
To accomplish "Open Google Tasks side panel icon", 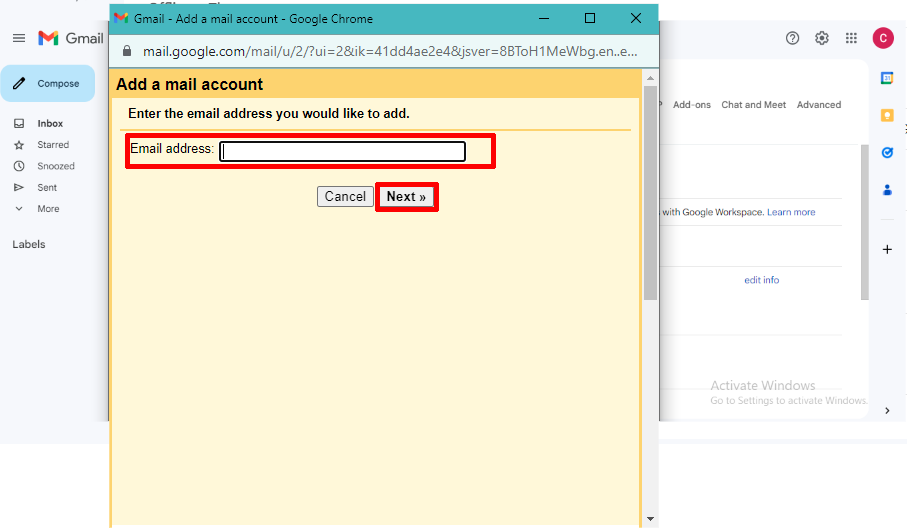I will click(887, 152).
